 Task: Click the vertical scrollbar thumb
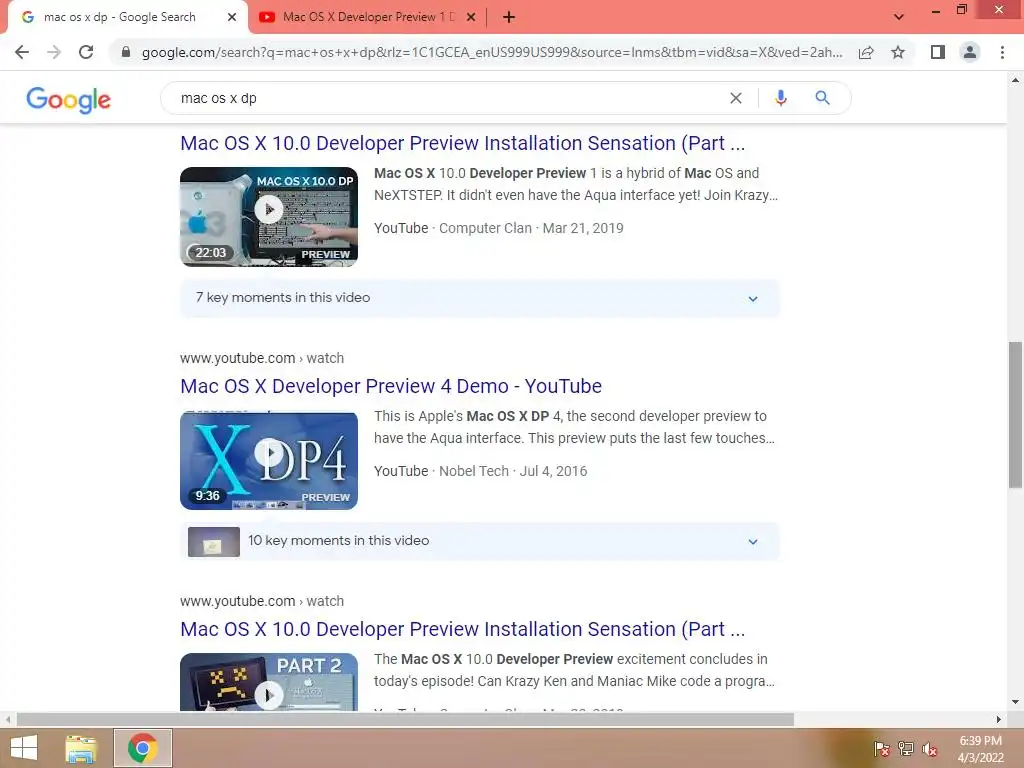1015,414
